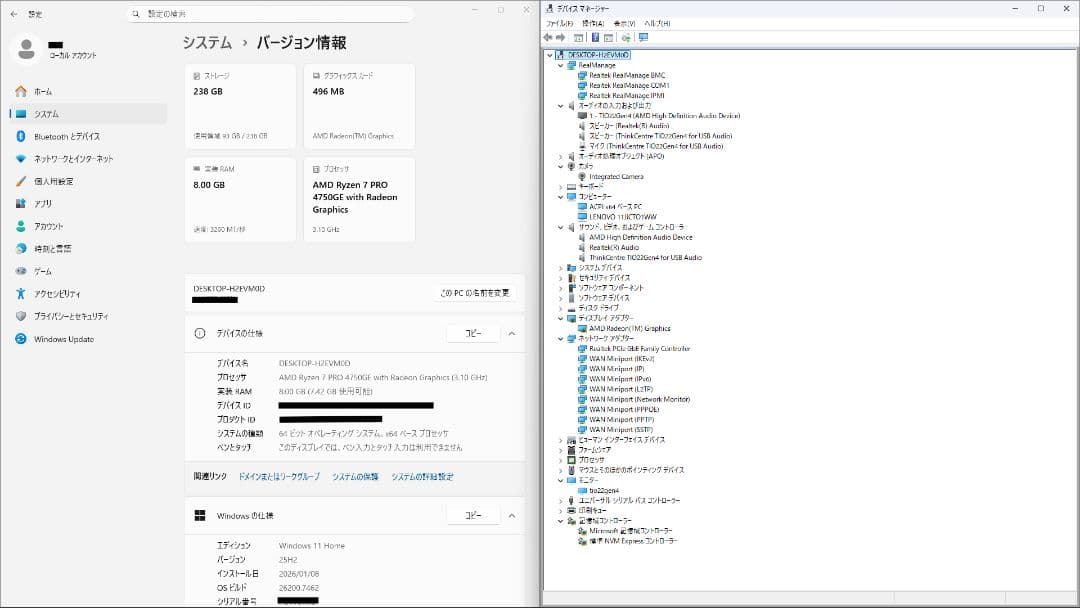The height and width of the screenshot is (608, 1080).
Task: Click the Help toolbar icon in Device Manager
Action: (x=596, y=38)
